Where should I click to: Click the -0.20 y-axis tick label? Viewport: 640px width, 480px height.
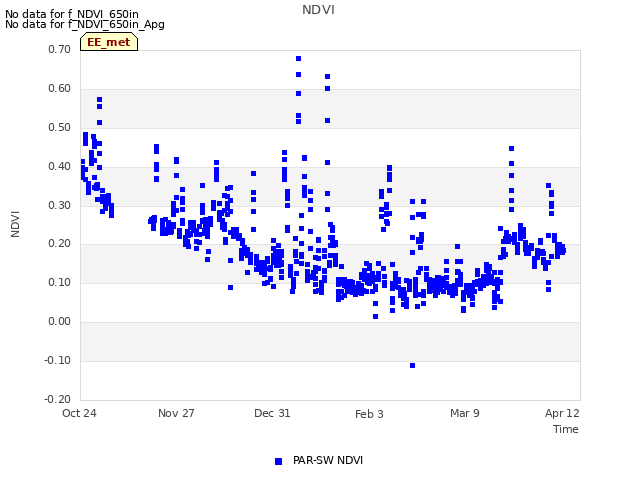(57, 399)
